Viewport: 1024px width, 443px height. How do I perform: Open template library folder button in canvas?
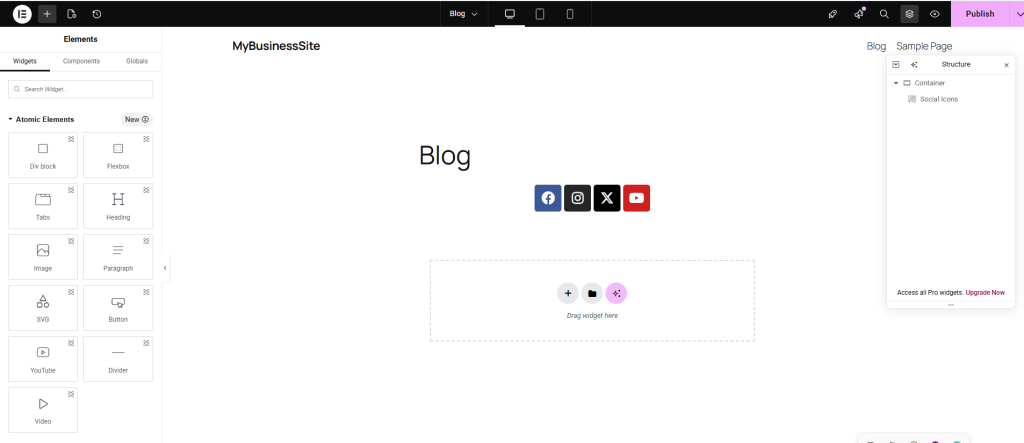[592, 293]
